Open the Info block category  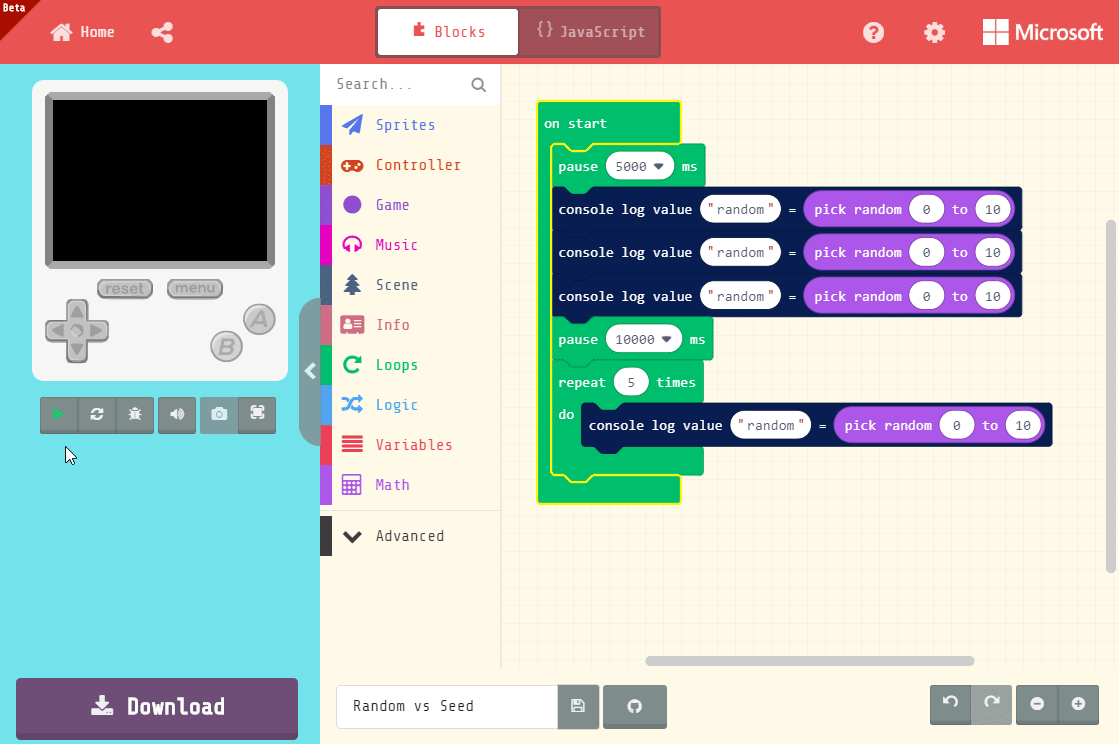[x=411, y=325]
